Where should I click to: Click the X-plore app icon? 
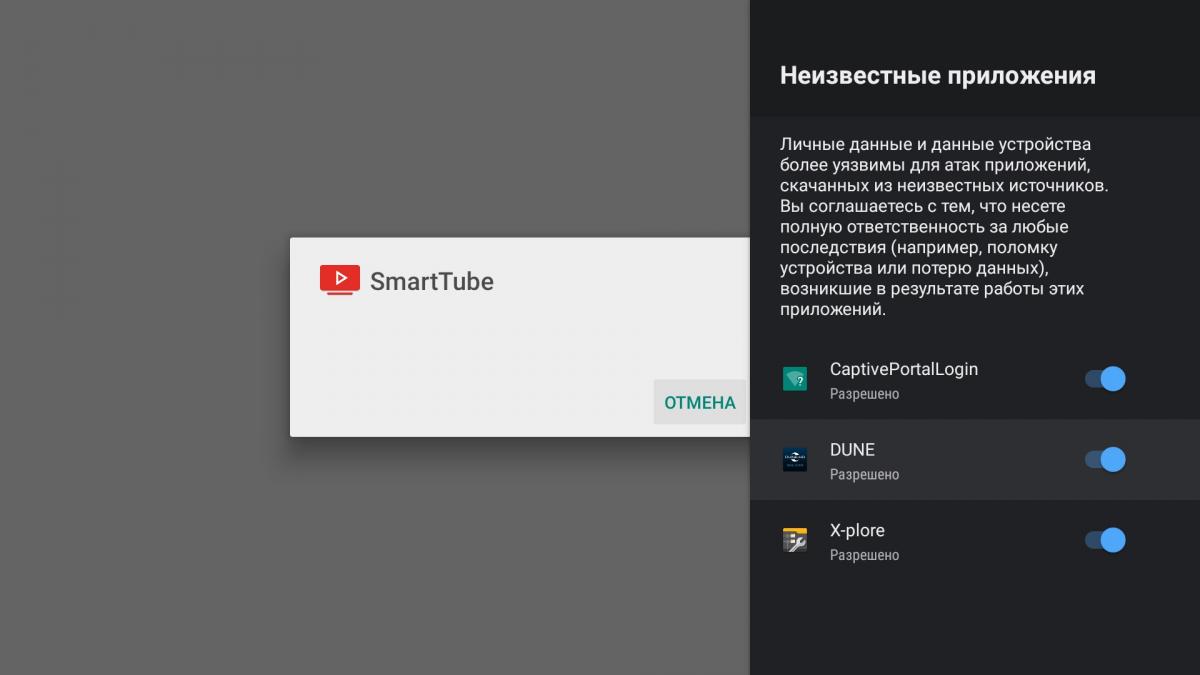coord(795,540)
